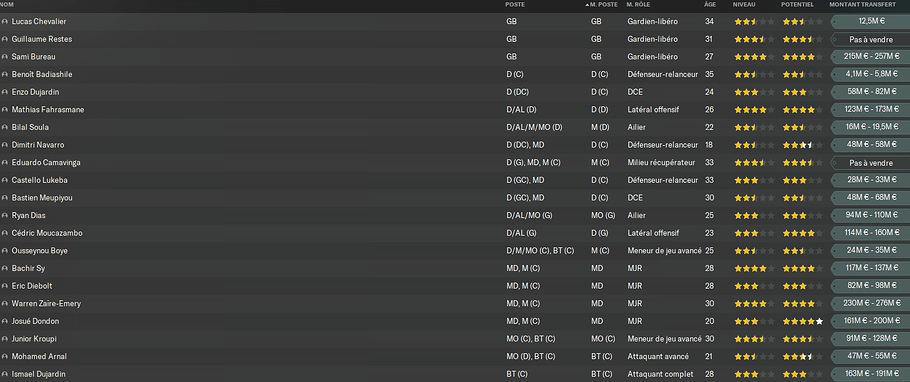Click the player icon next to Ismael Dujardin
This screenshot has width=910, height=382.
(5, 374)
